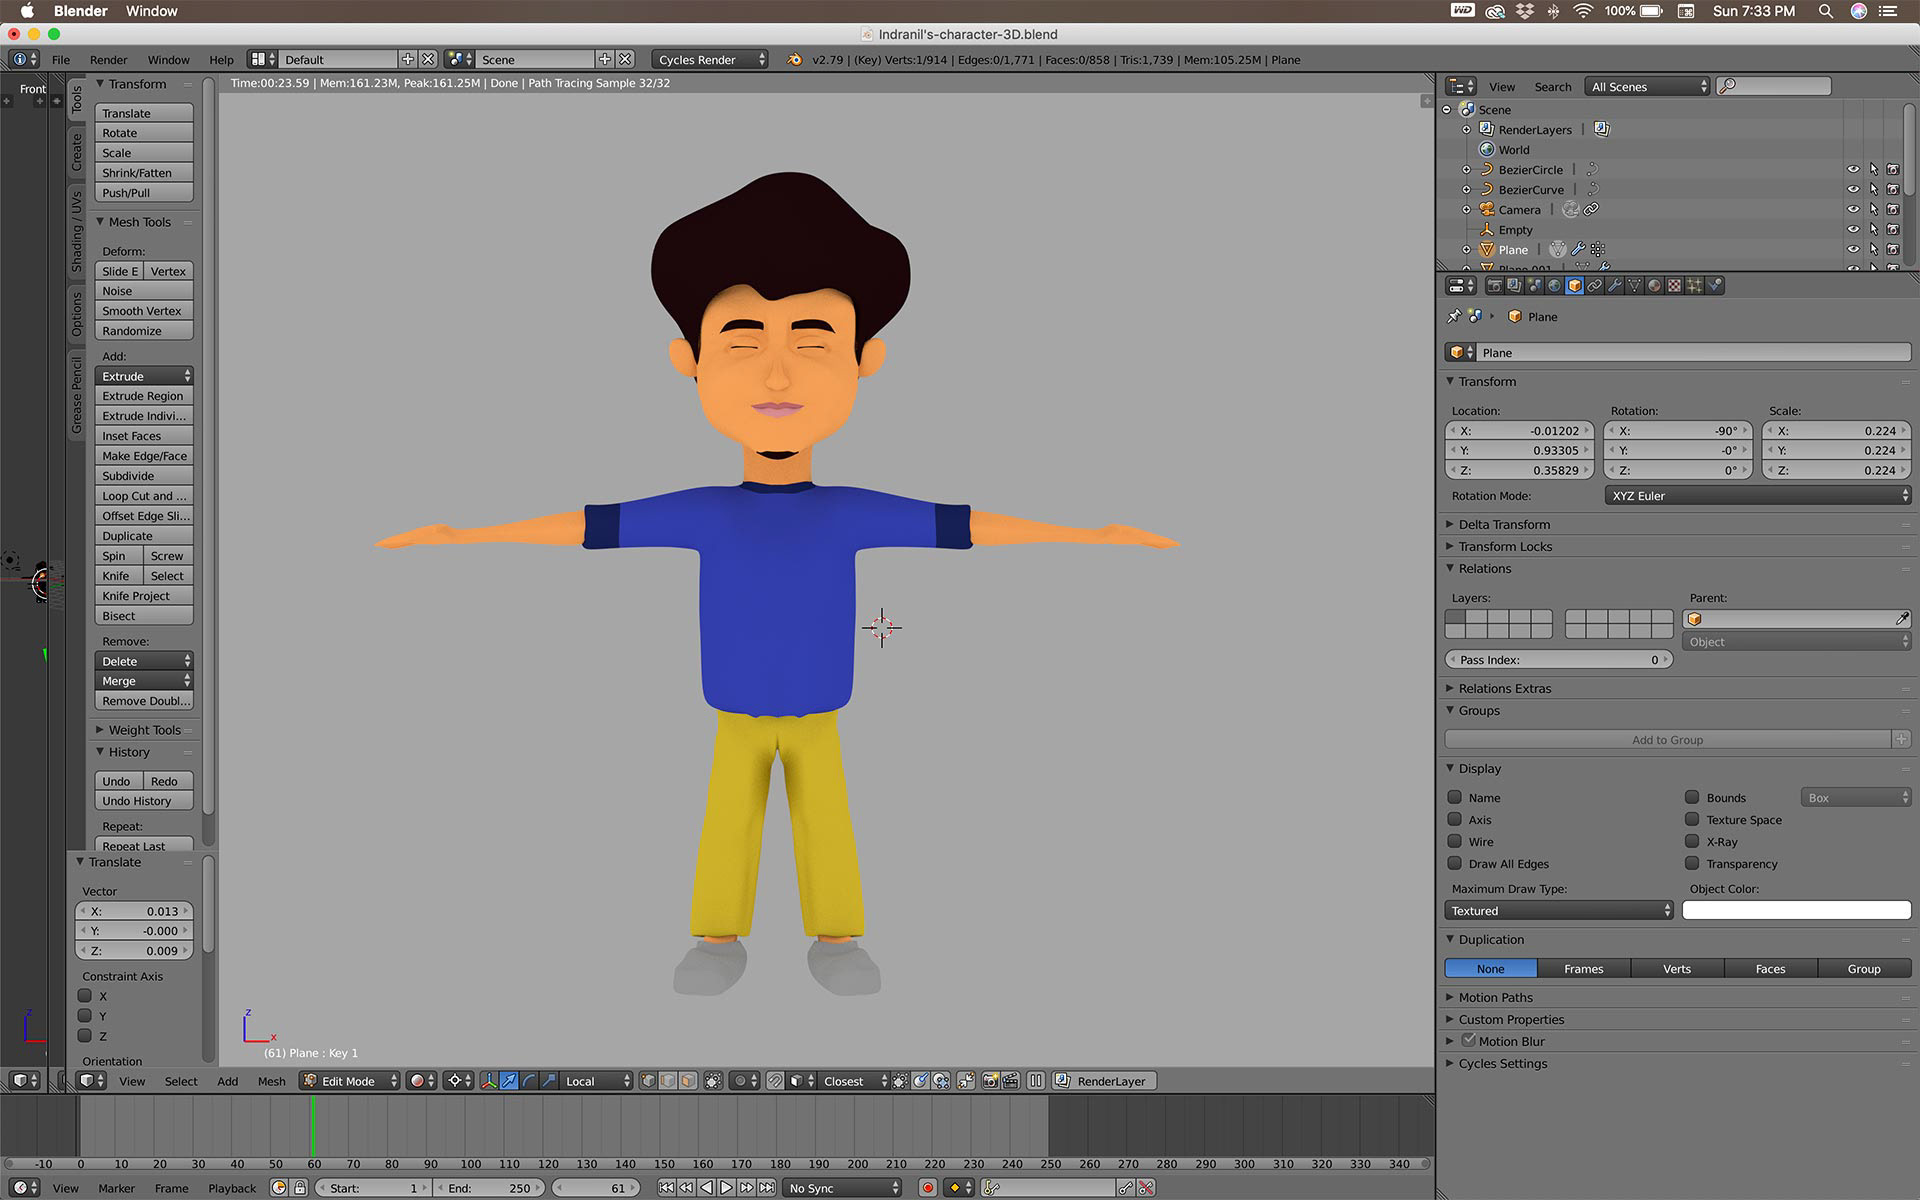
Task: Click the translate manipulator arrow icon
Action: pos(509,1081)
